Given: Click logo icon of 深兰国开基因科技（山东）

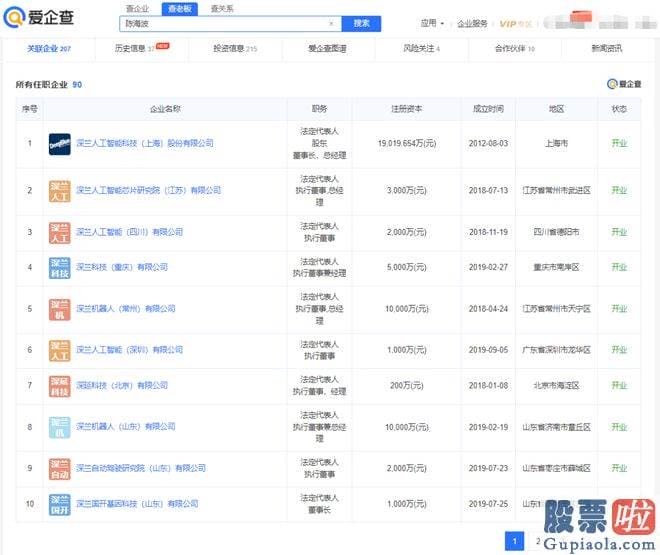Looking at the screenshot, I should 60,505.
